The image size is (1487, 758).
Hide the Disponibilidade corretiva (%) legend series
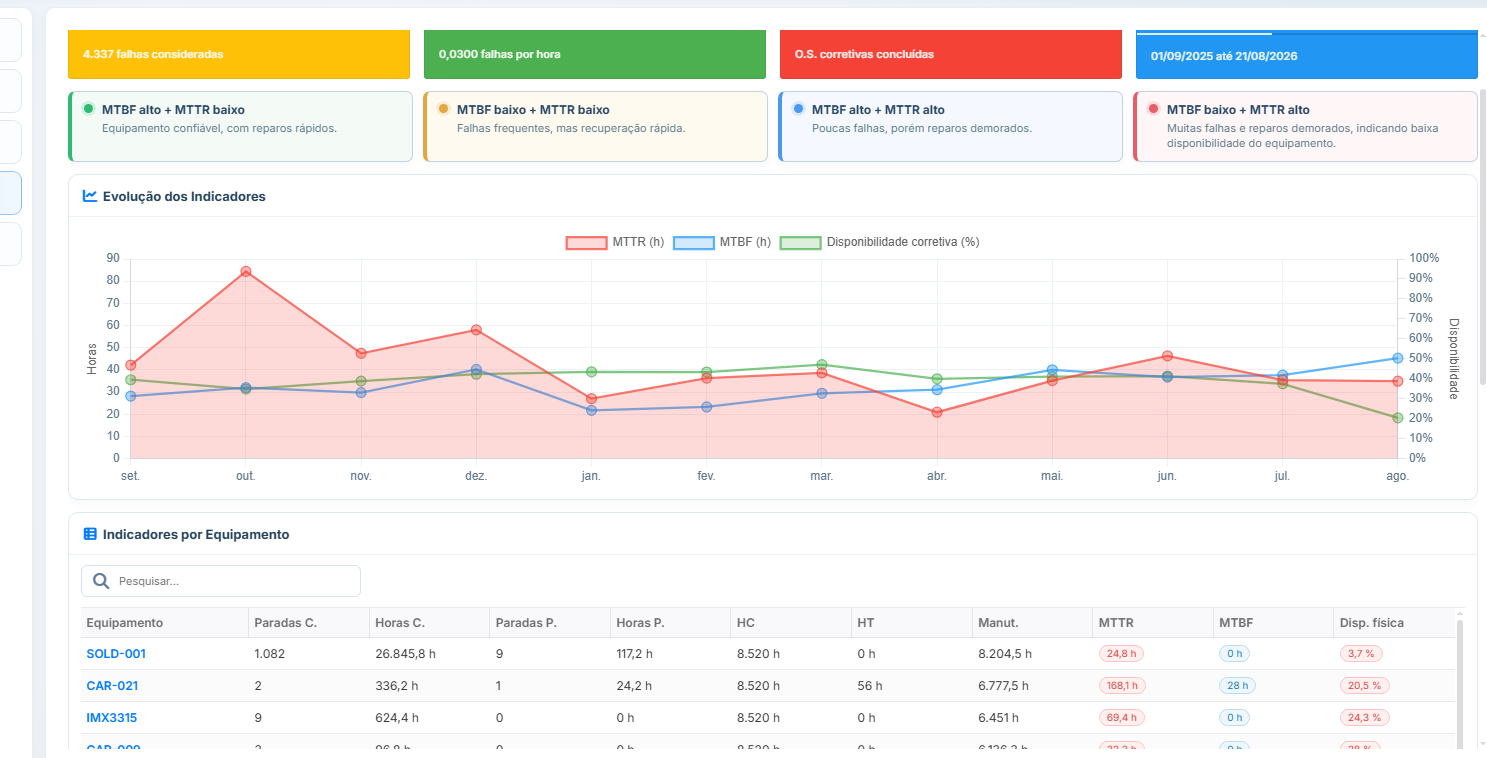pos(879,243)
